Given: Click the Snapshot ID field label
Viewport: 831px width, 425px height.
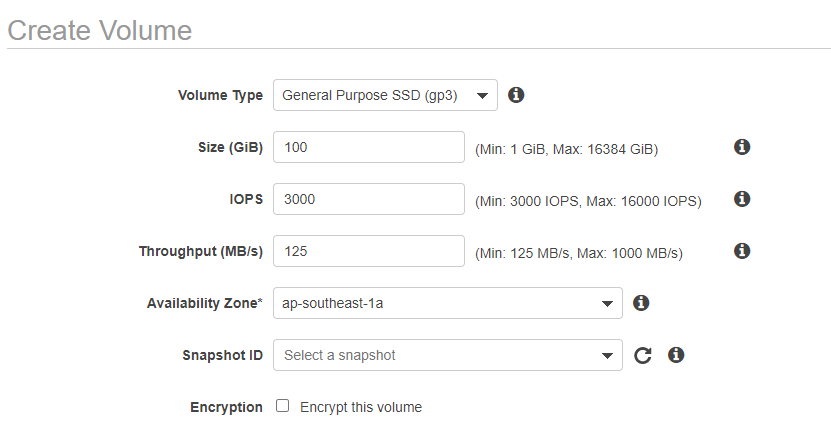Looking at the screenshot, I should pos(223,355).
